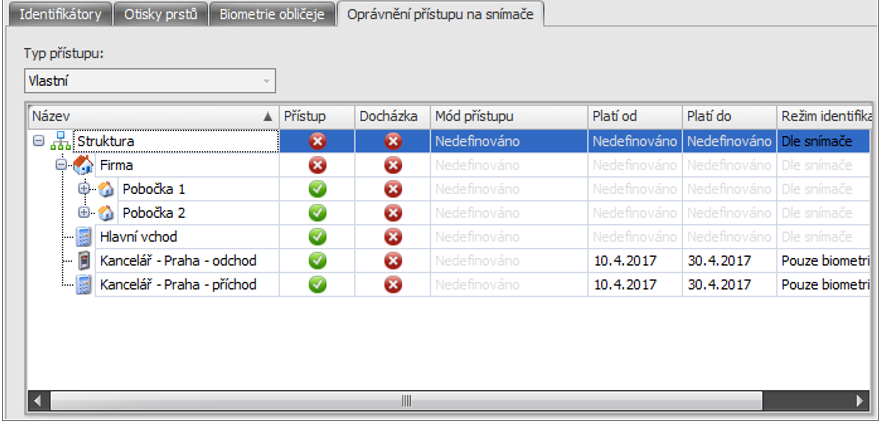Sort by the Název column header
This screenshot has height=423, width=880.
pyautogui.click(x=153, y=117)
